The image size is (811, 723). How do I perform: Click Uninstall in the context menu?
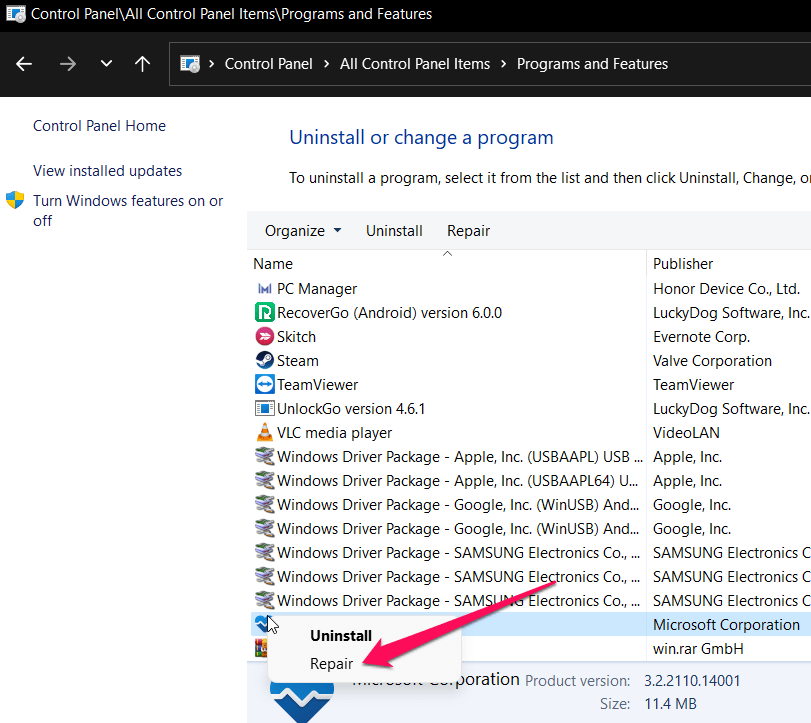[341, 636]
